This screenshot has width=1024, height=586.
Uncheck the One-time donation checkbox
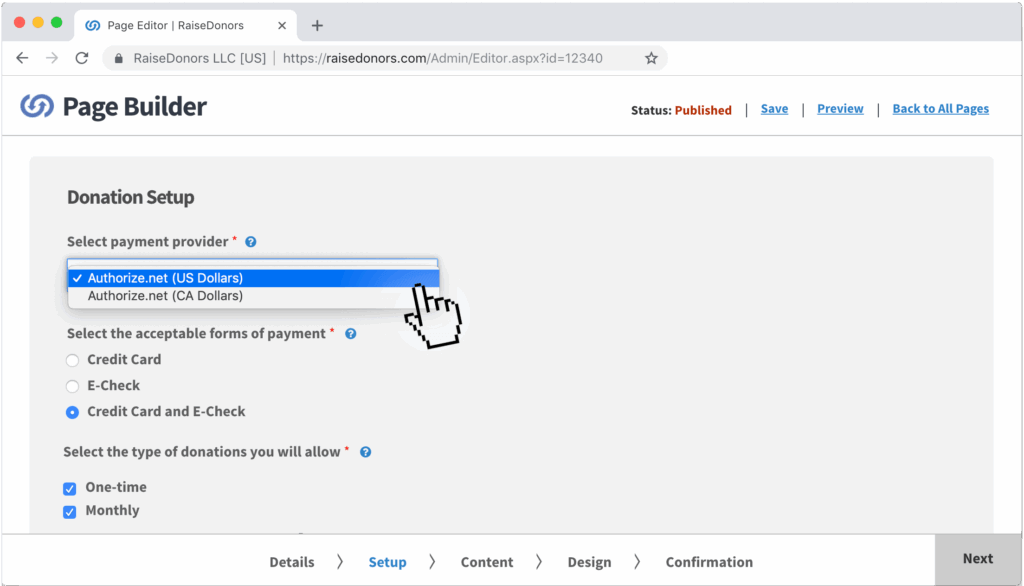click(x=70, y=489)
